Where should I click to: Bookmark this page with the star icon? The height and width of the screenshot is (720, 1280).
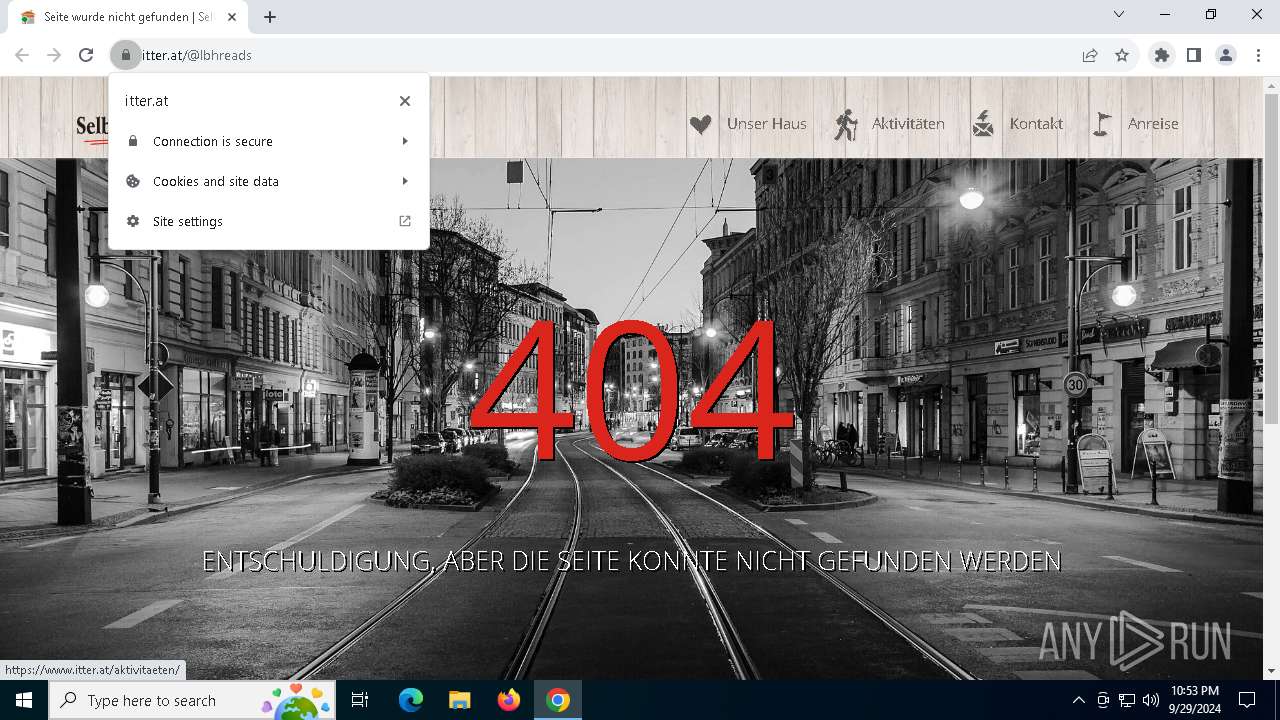[x=1122, y=55]
